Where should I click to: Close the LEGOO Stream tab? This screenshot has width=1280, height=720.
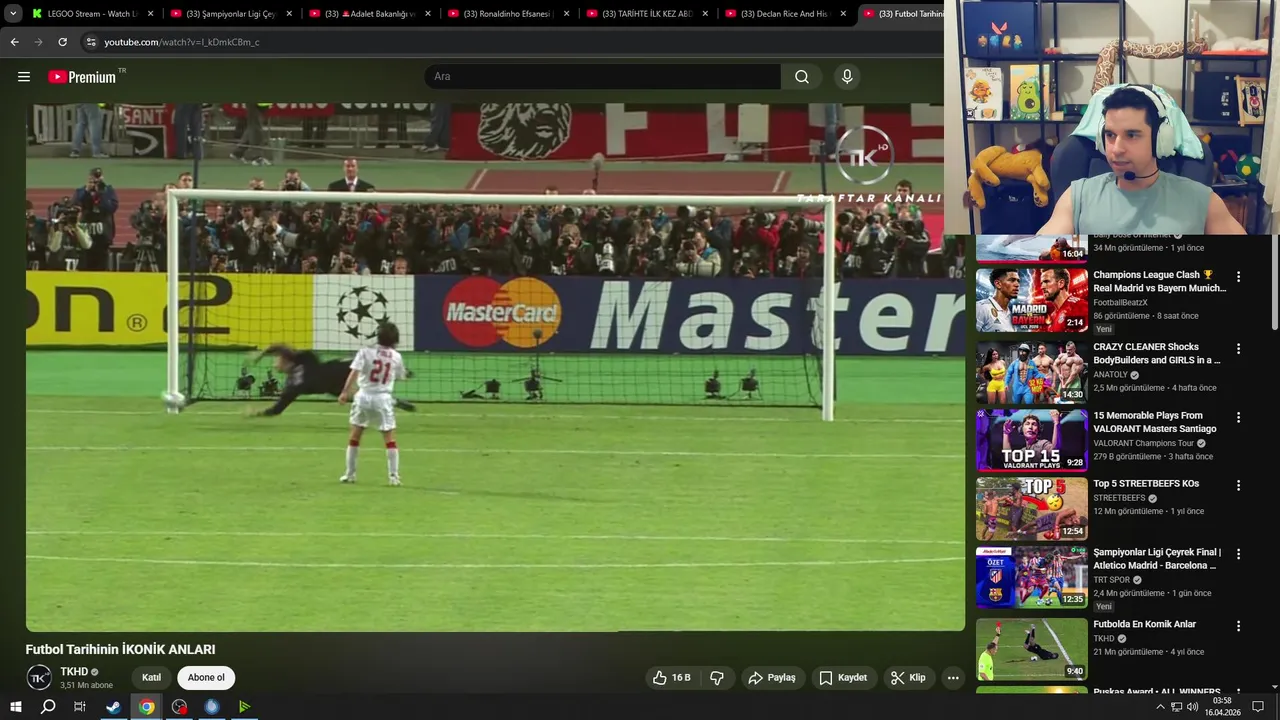coord(151,14)
